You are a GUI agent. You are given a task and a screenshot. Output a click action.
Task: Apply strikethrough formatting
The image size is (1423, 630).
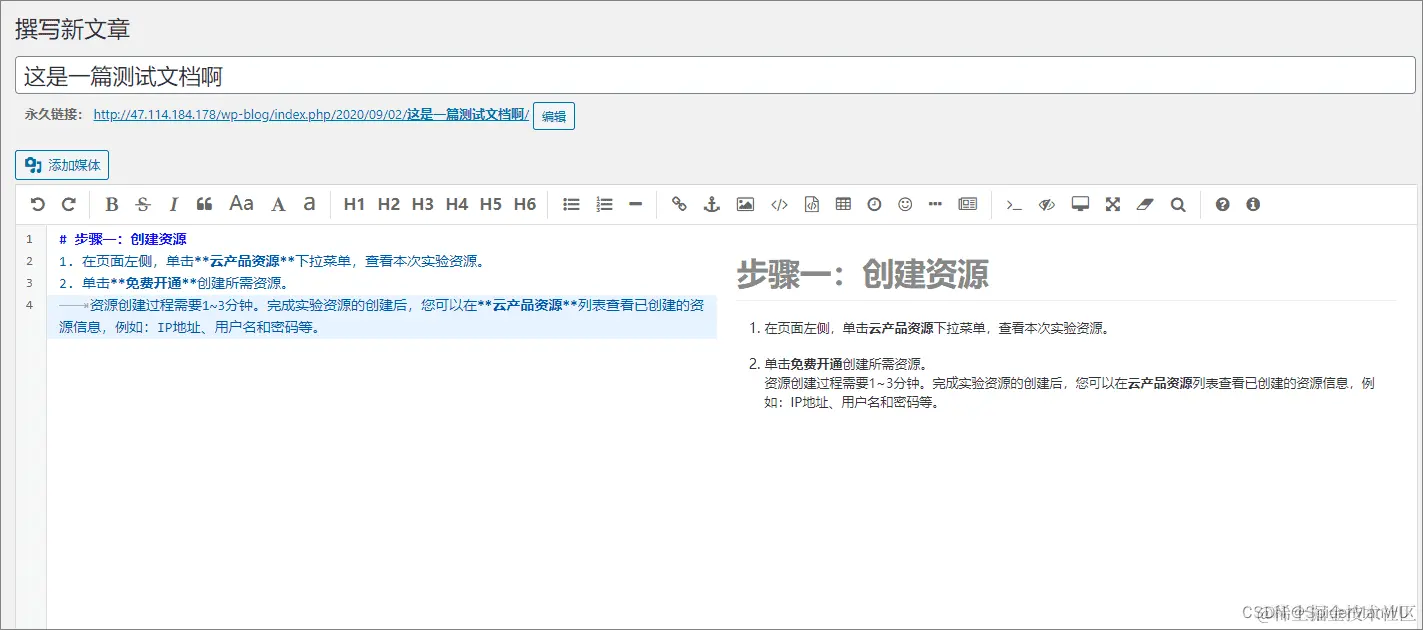pyautogui.click(x=143, y=204)
